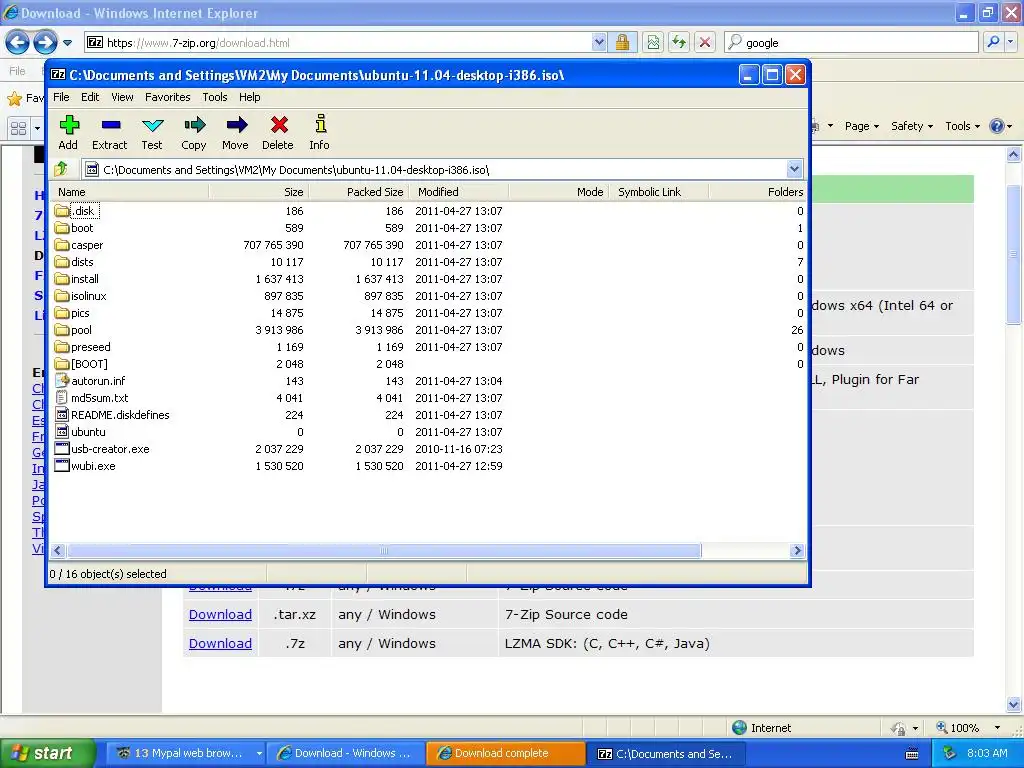Click the security lock icon in address bar
The width and height of the screenshot is (1024, 768).
pos(622,42)
